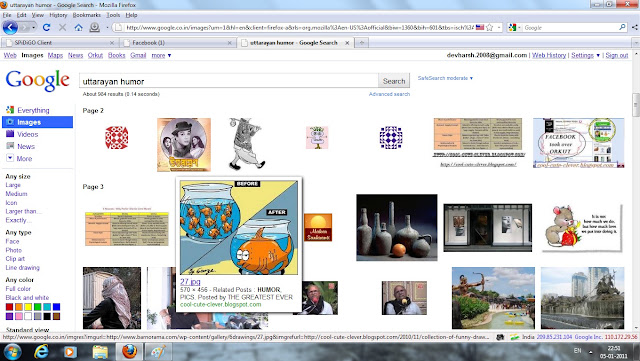Select the pink color swatch
Image resolution: width=640 pixels, height=361 pixels.
19,316
